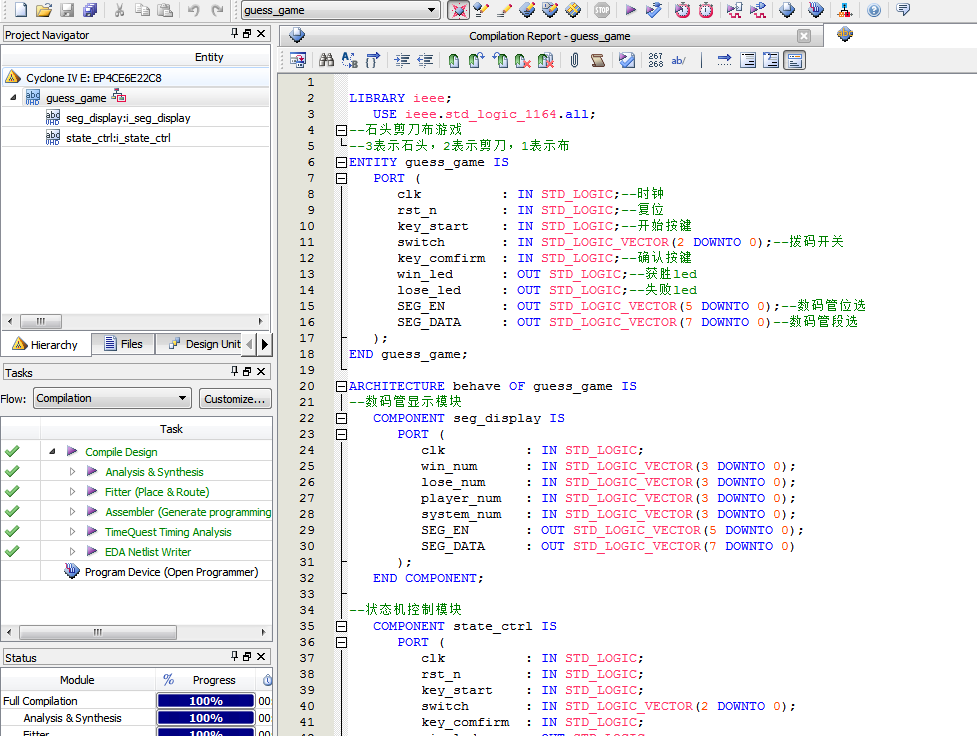Close the Compilation Report tab
Image resolution: width=977 pixels, height=736 pixels.
(x=804, y=36)
